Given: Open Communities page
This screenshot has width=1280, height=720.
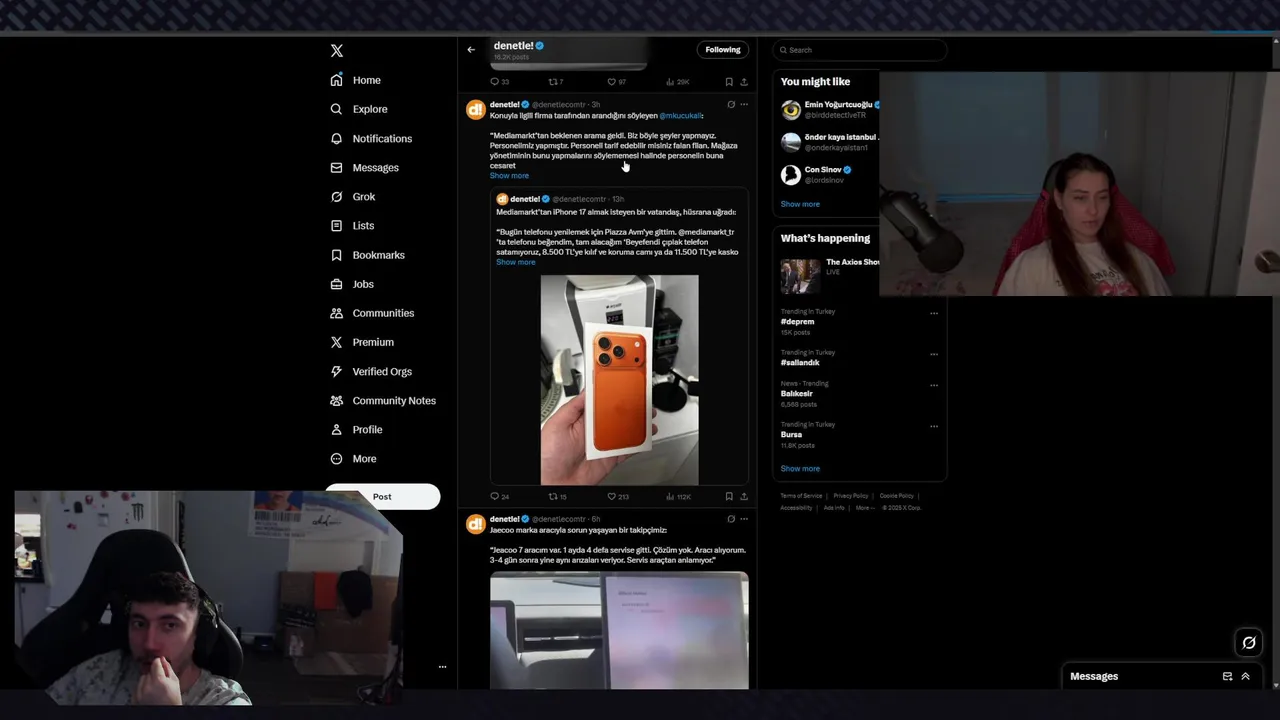Looking at the screenshot, I should (372, 313).
